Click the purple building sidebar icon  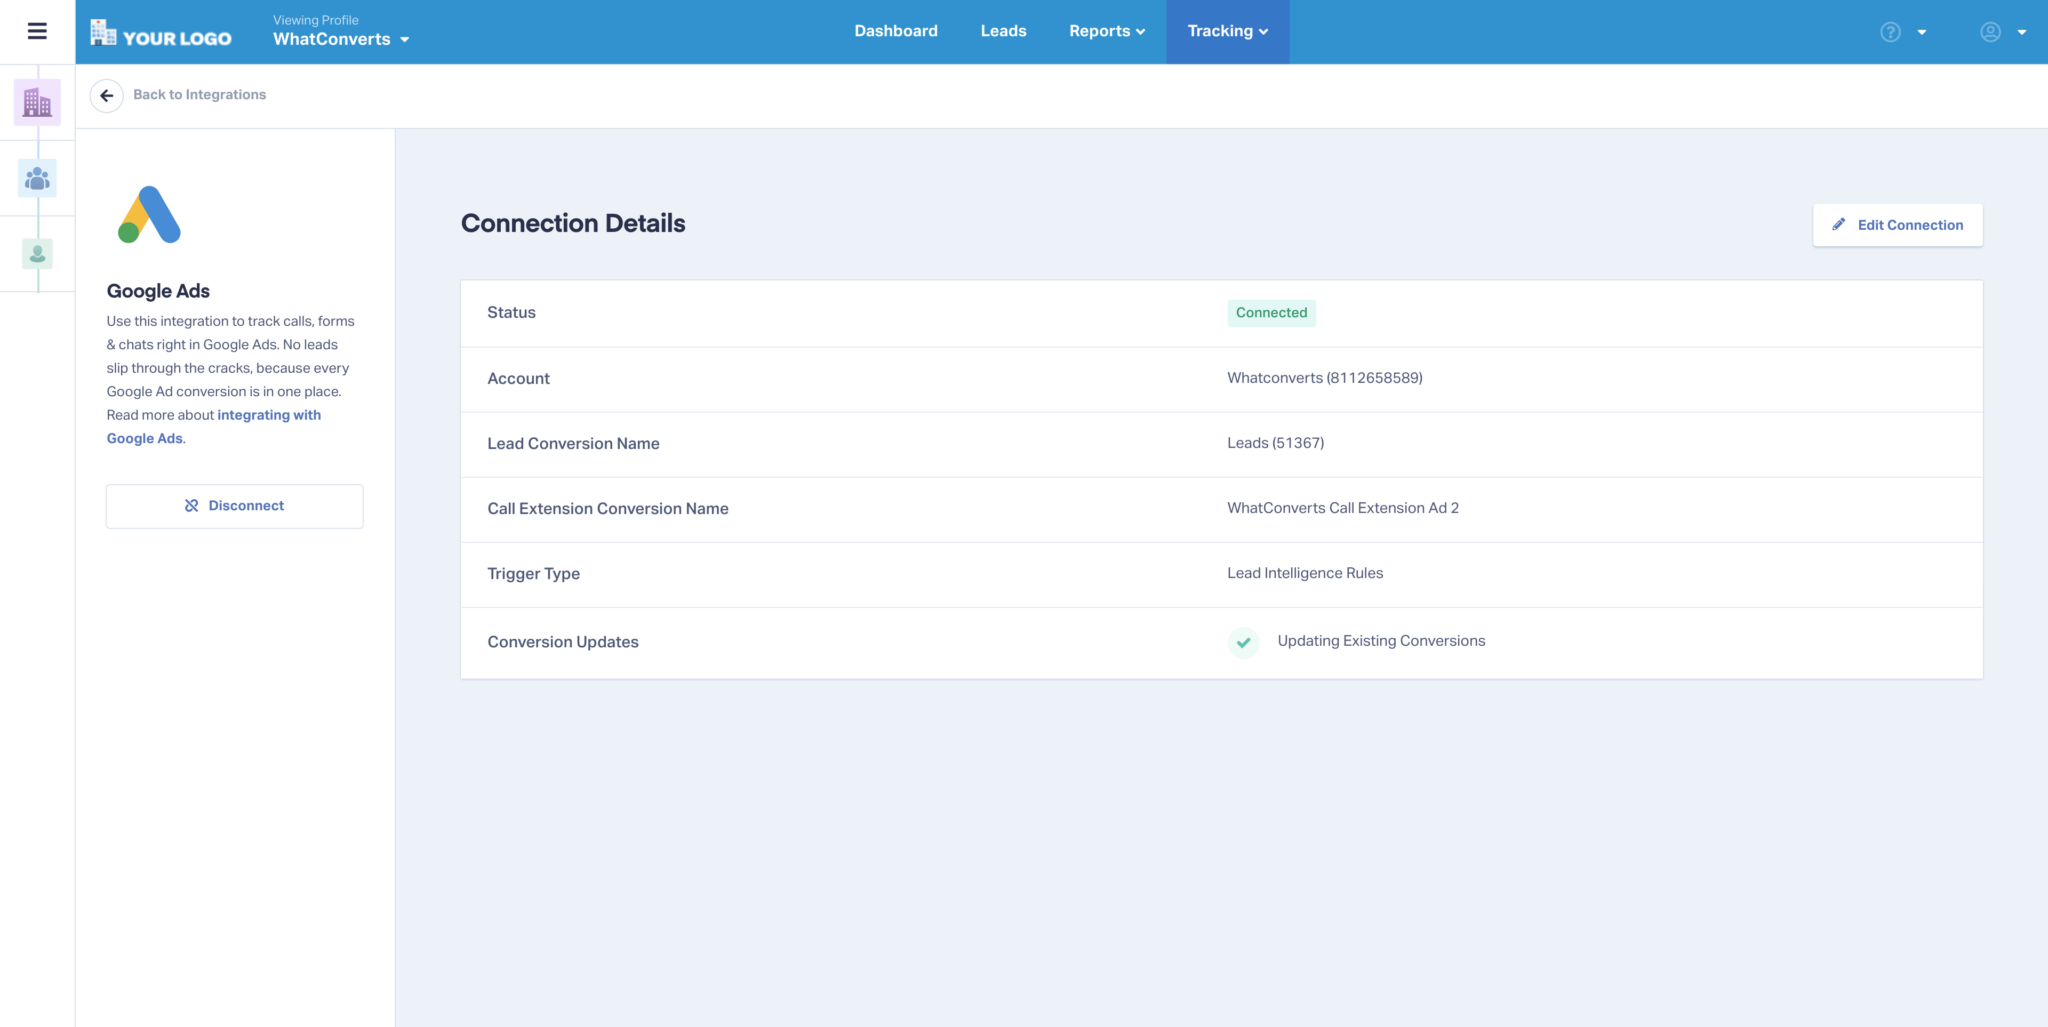coord(37,102)
